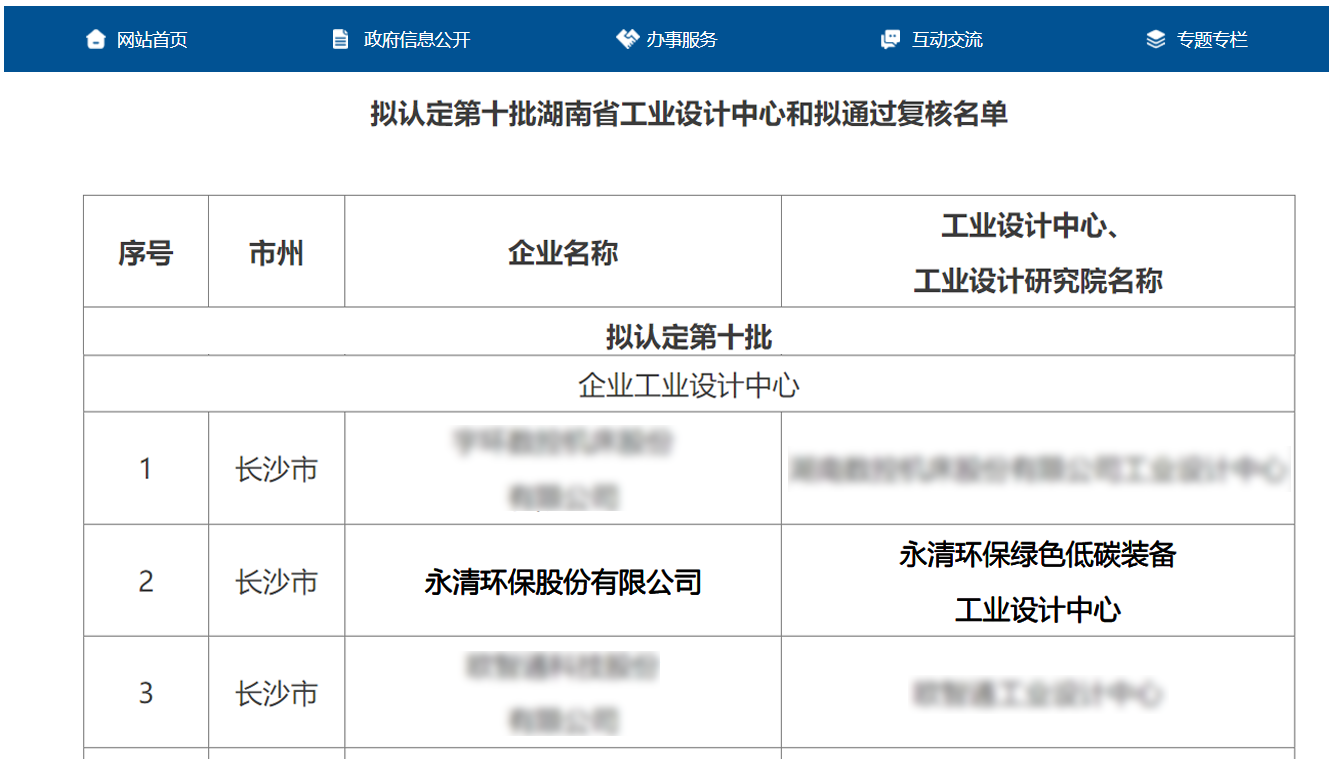This screenshot has width=1341, height=759.
Task: Click the handshake icon beside 办事服务
Action: pyautogui.click(x=627, y=40)
